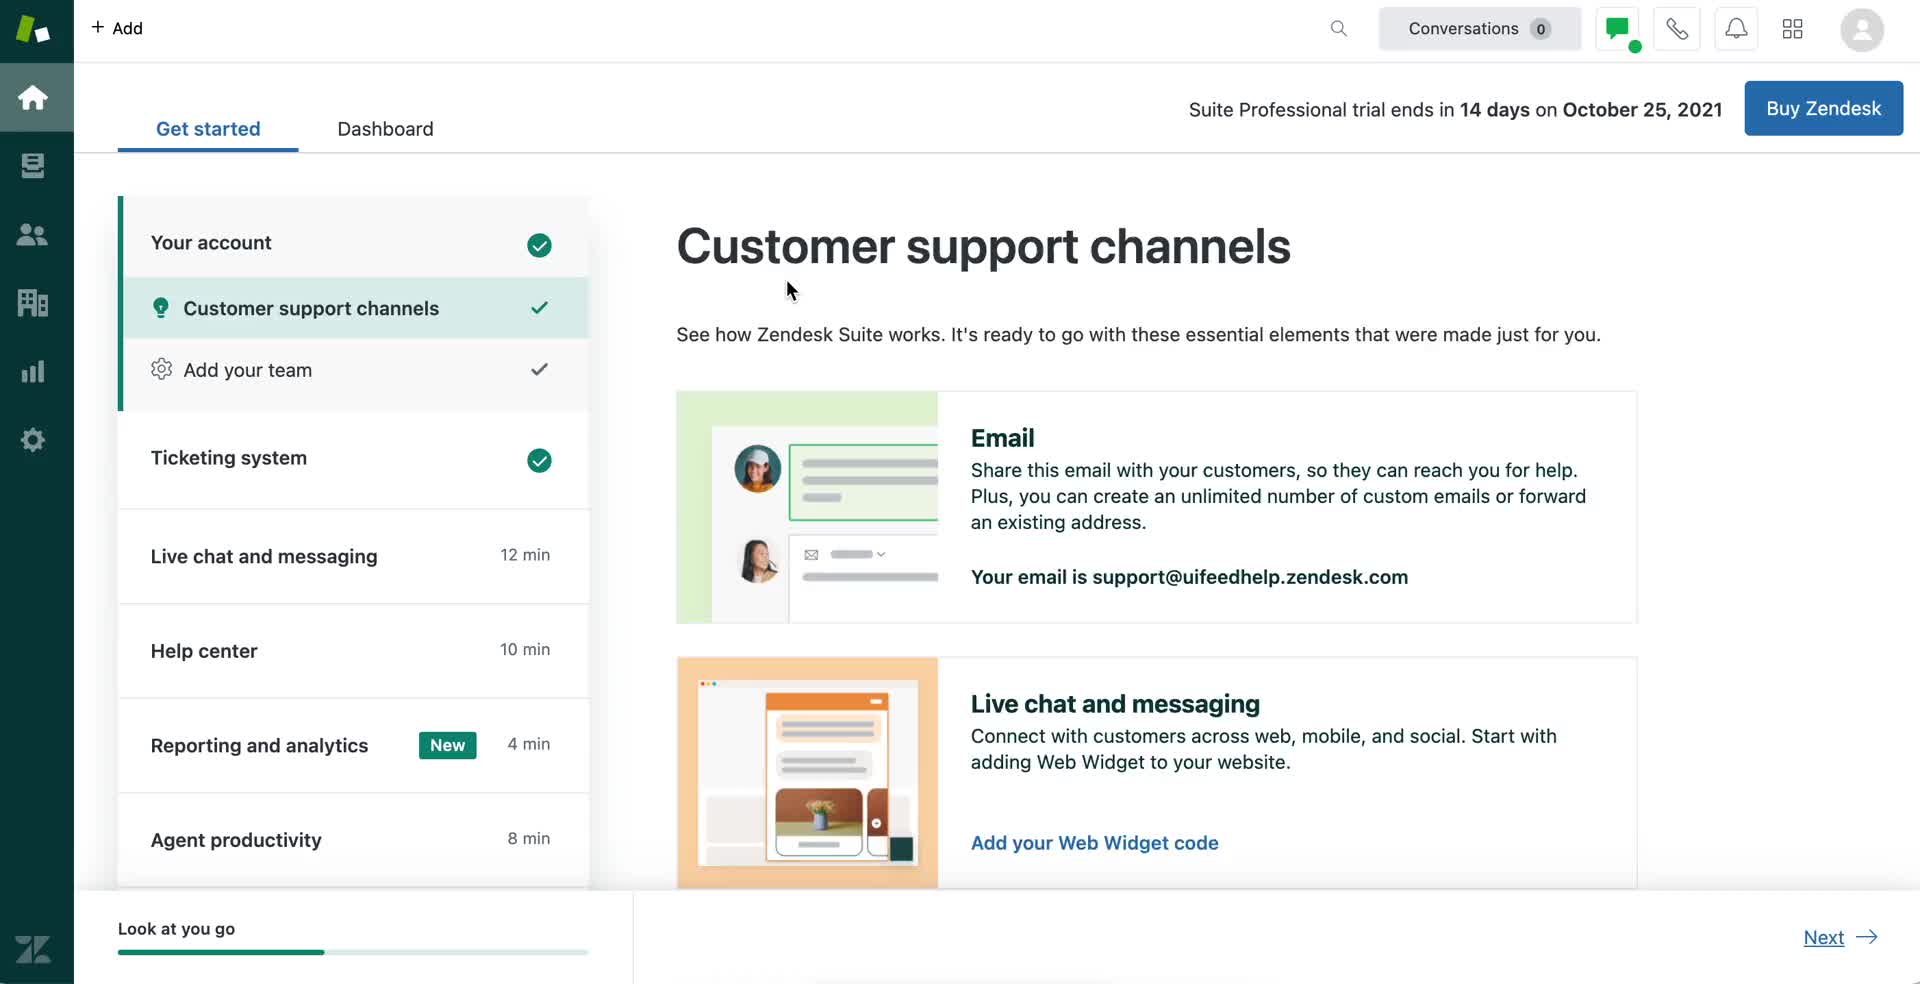Image resolution: width=1920 pixels, height=984 pixels.
Task: Click the Add your team checkmark
Action: [x=539, y=369]
